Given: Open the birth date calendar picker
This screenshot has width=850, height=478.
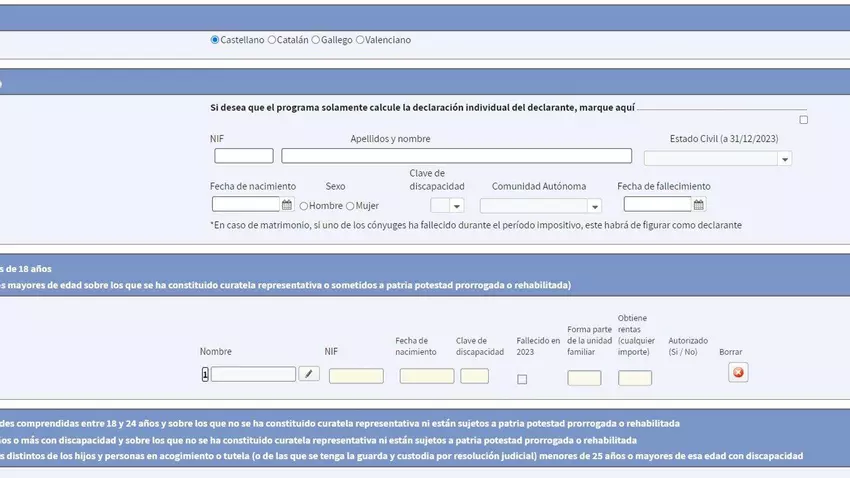Looking at the screenshot, I should [x=287, y=205].
